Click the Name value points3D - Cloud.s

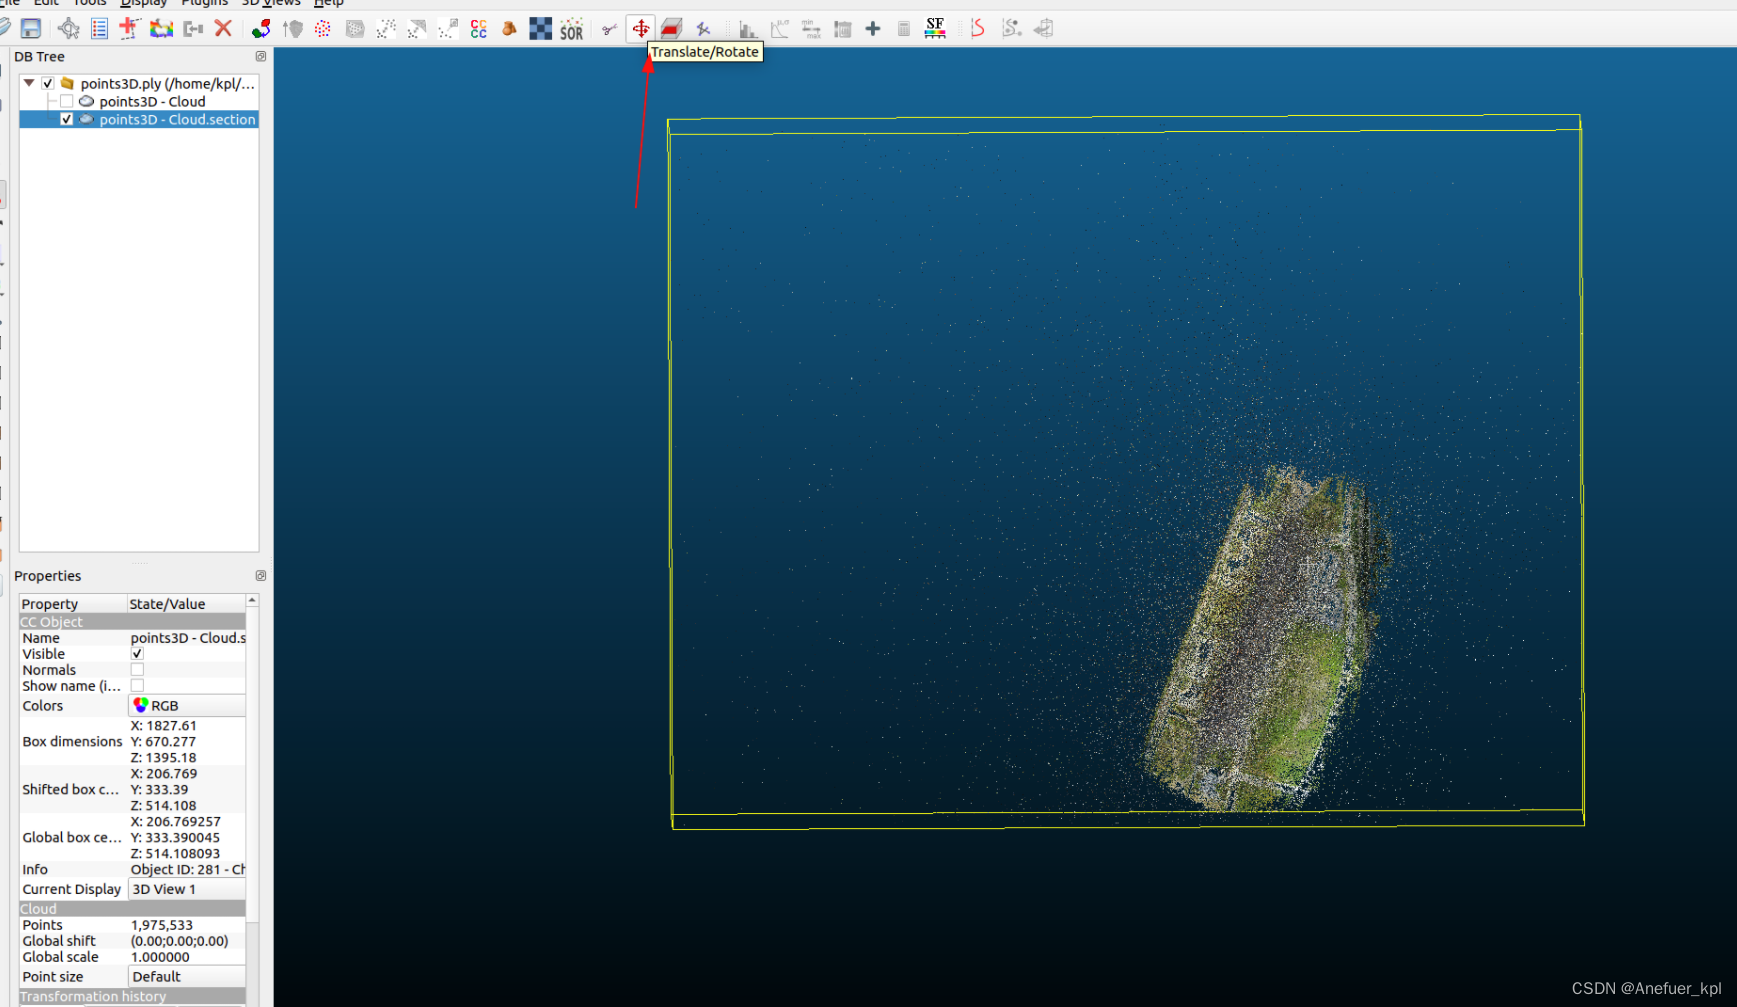pos(188,638)
